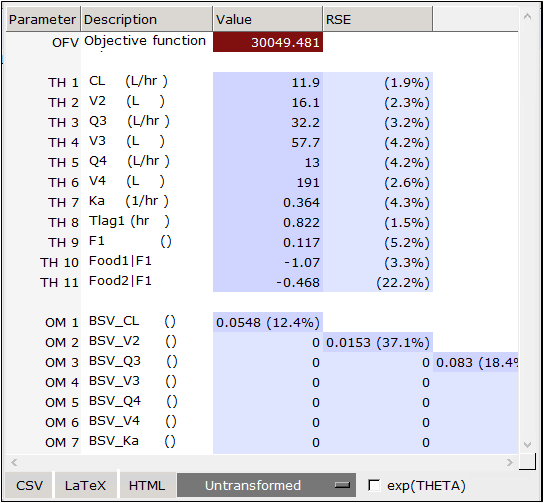Image resolution: width=544 pixels, height=503 pixels.
Task: Click the BSV_Q3 cell 0.083
Action: [476, 363]
